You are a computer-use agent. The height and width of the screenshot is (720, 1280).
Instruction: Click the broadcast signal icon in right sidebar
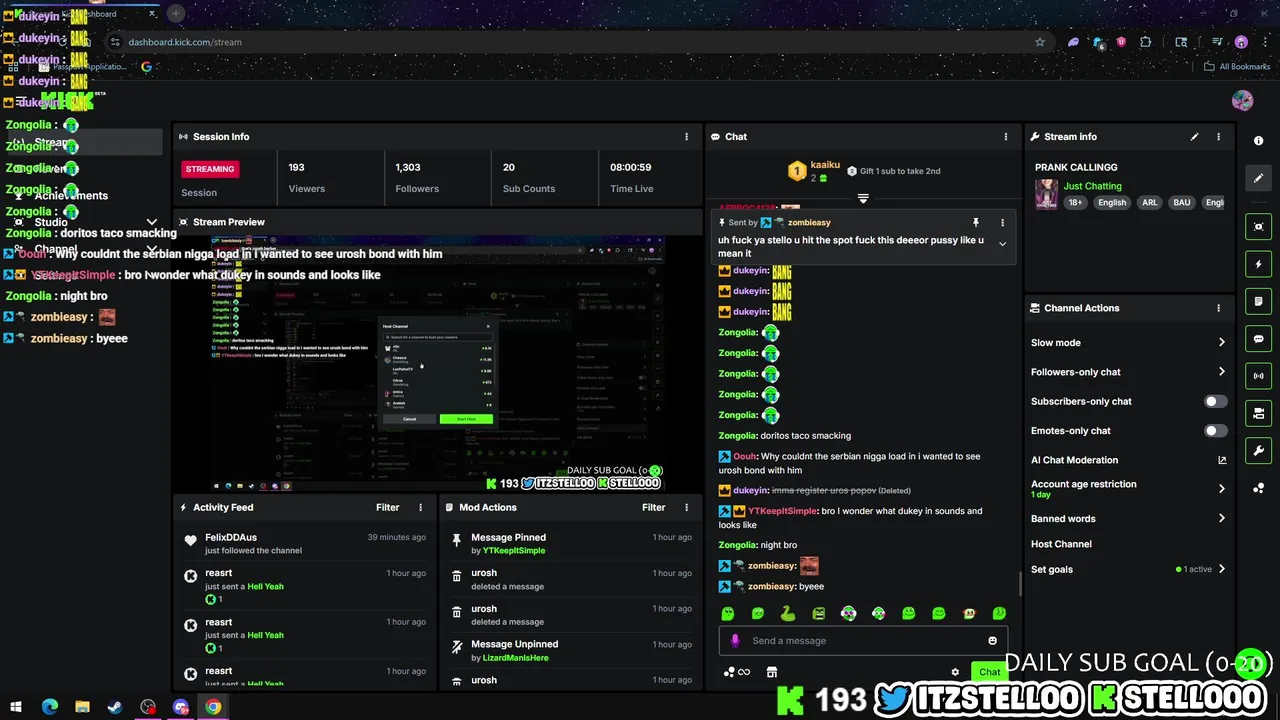(1258, 376)
